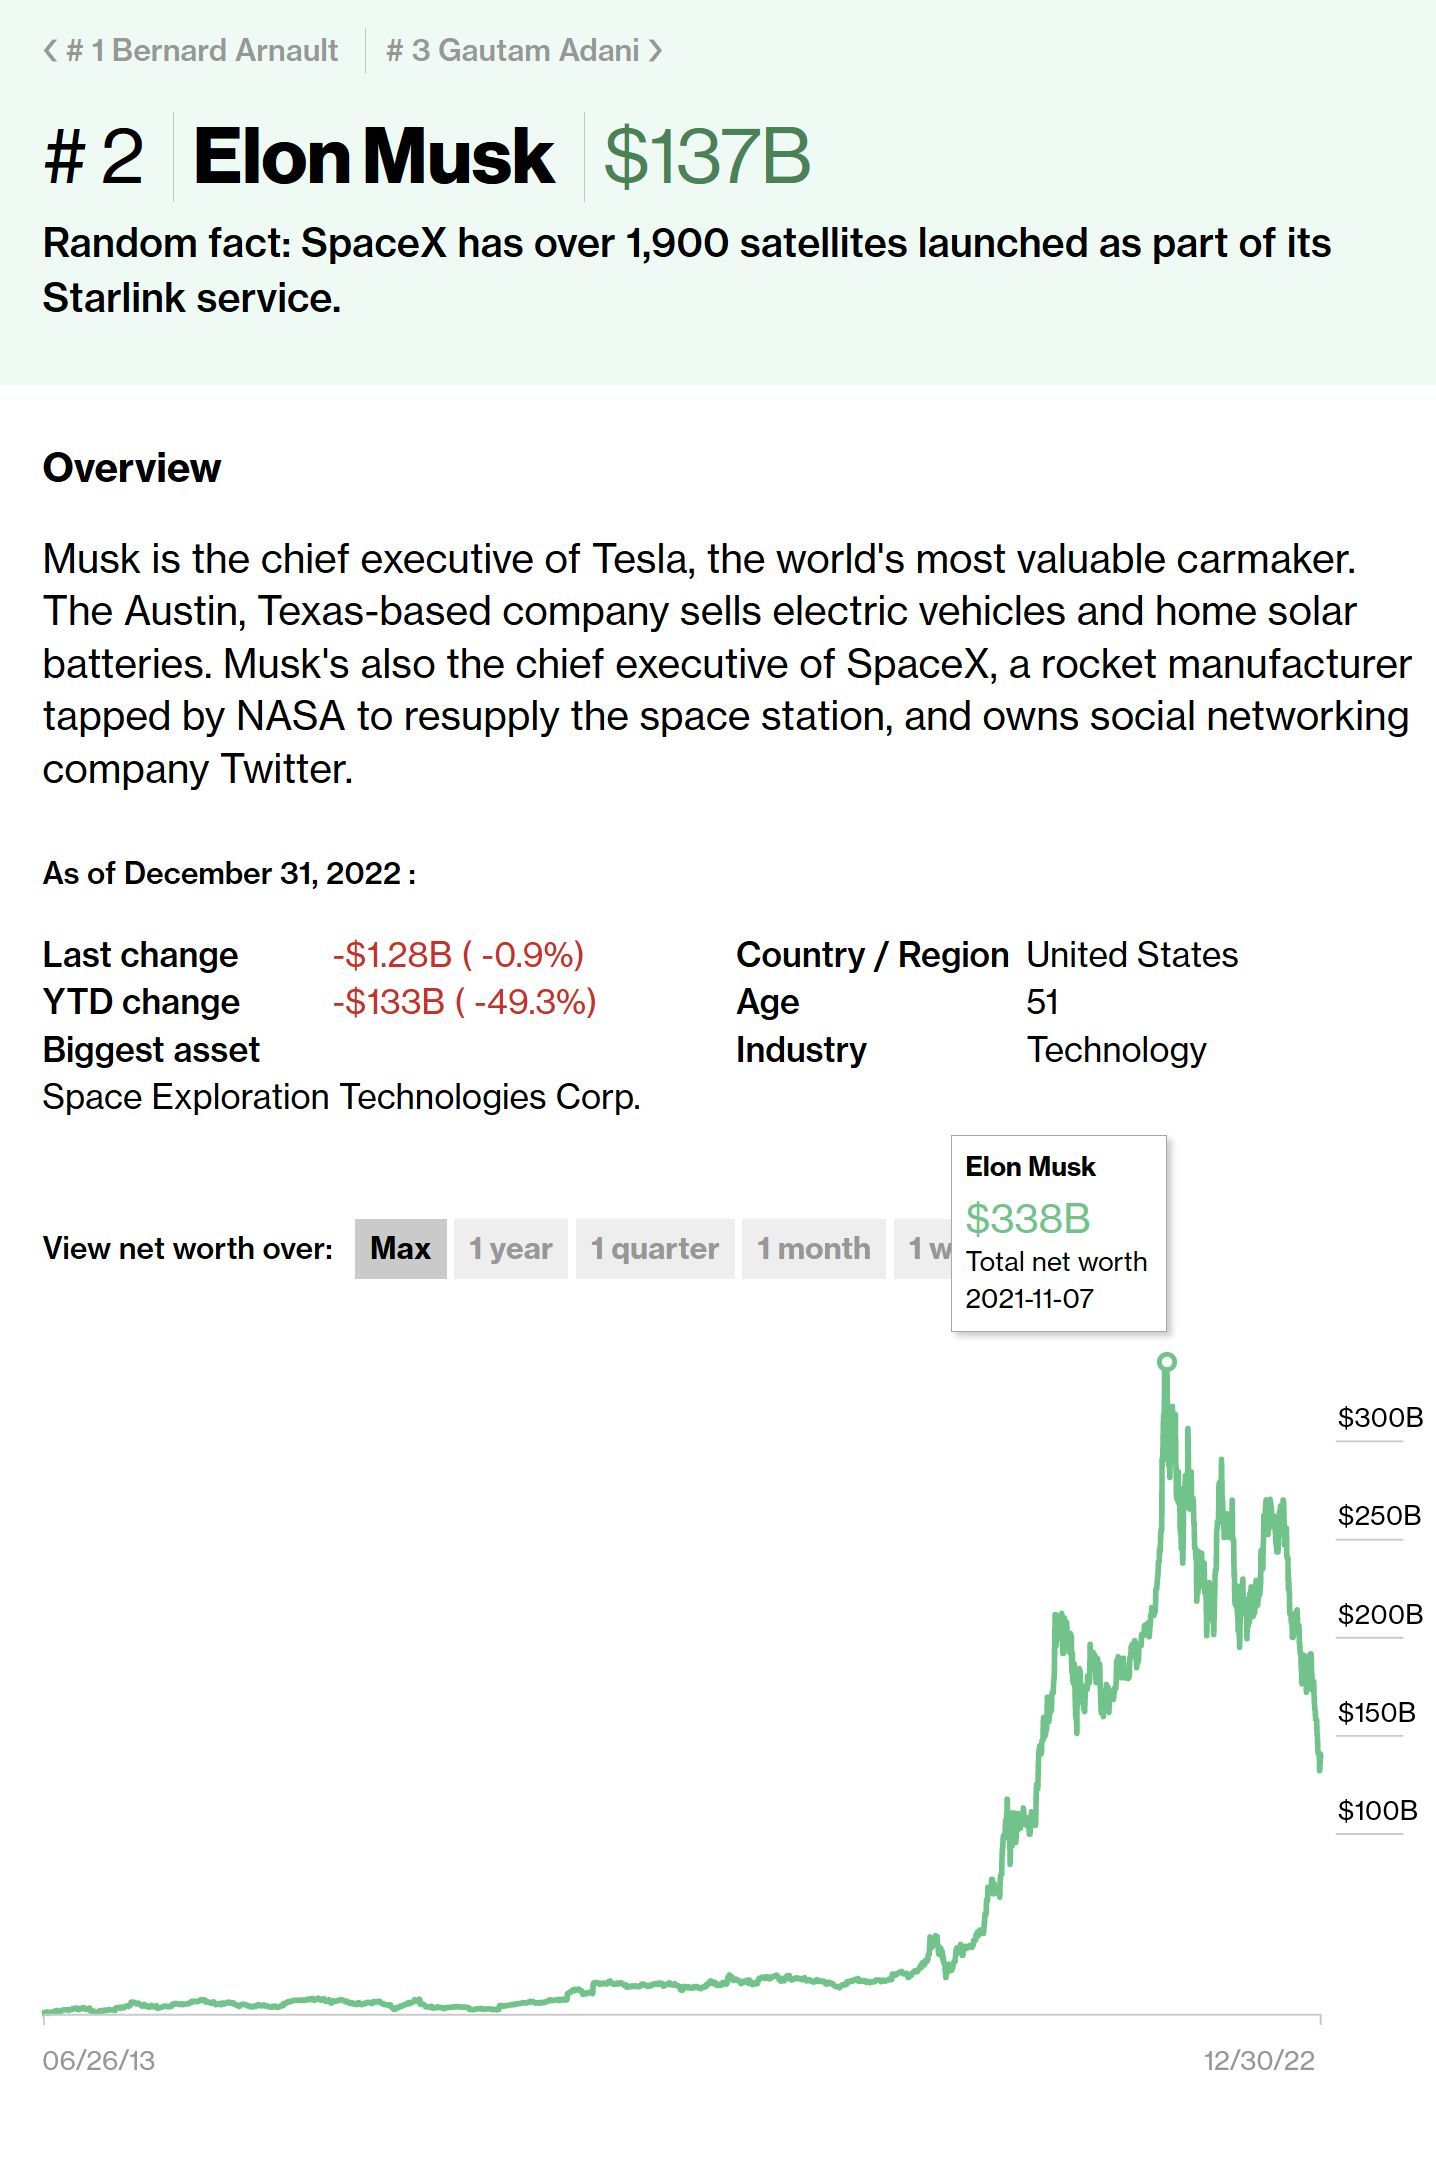
Task: Select the partially hidden 1 week range
Action: point(923,1248)
